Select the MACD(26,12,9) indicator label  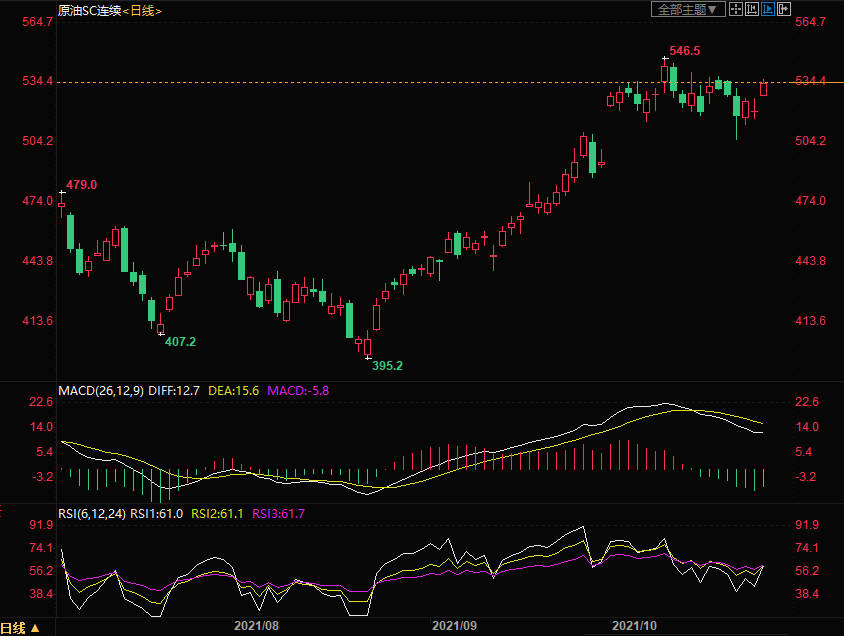click(x=100, y=390)
